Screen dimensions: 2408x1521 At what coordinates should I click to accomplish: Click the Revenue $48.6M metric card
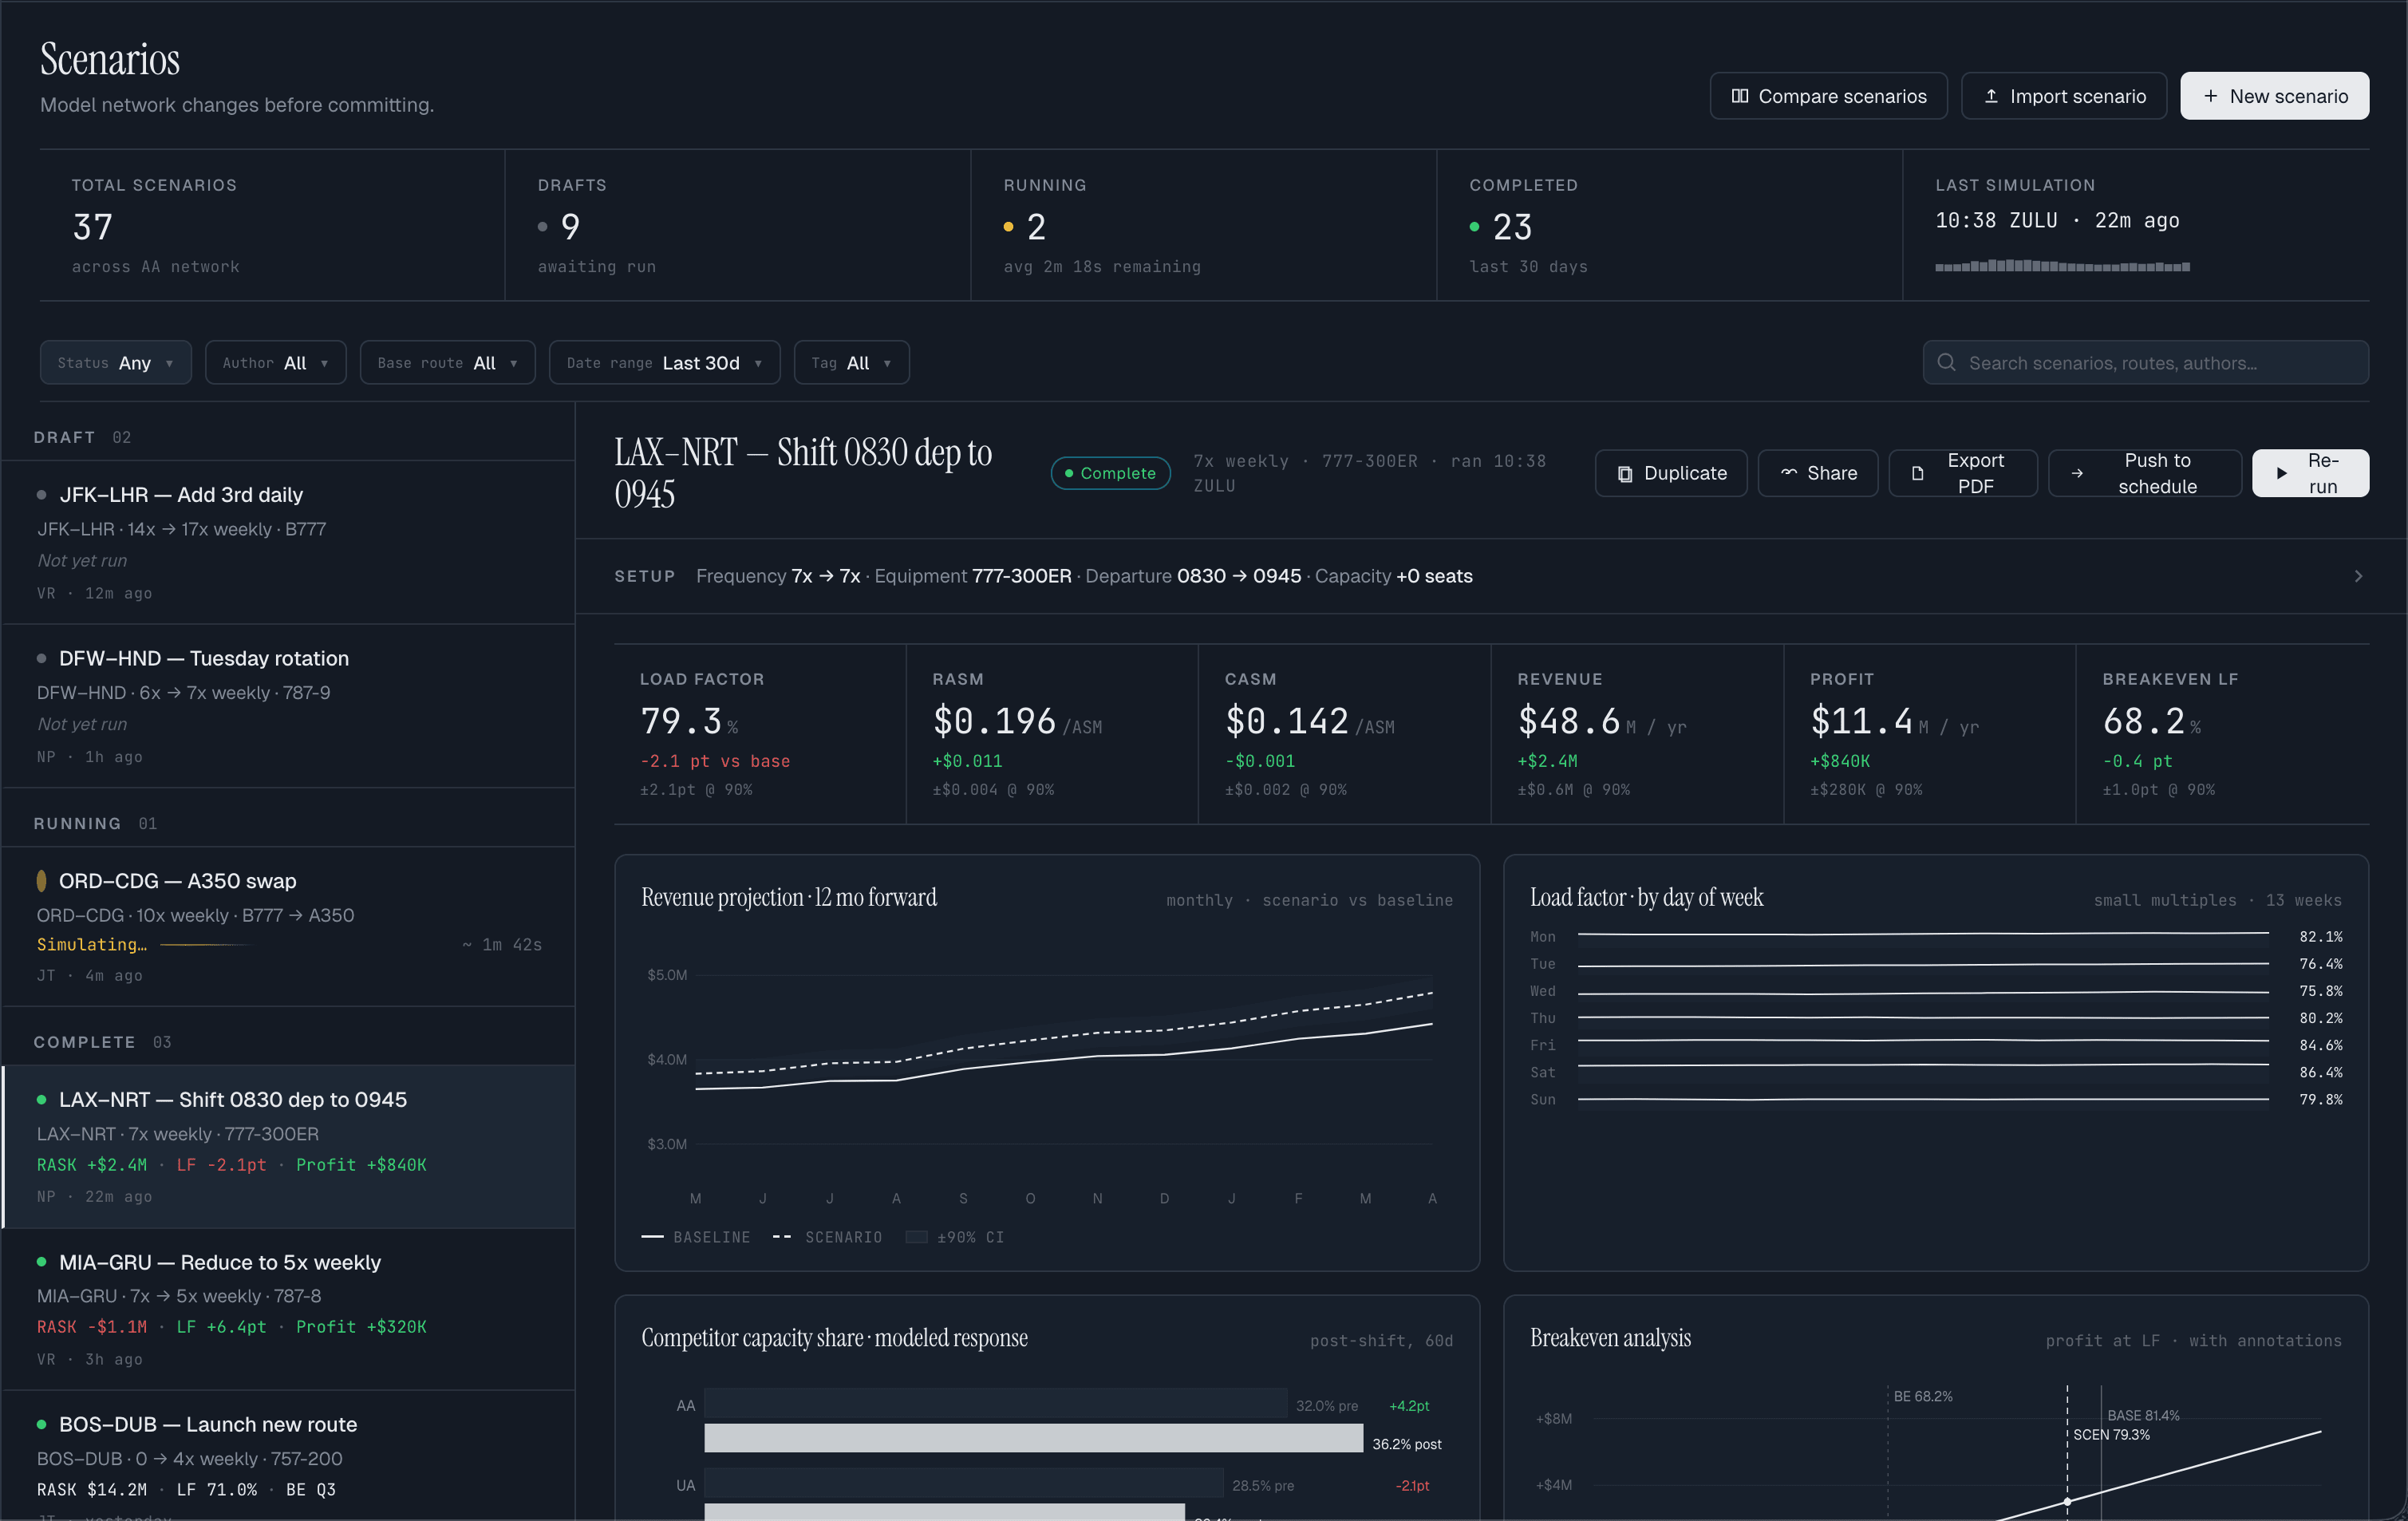(1637, 734)
